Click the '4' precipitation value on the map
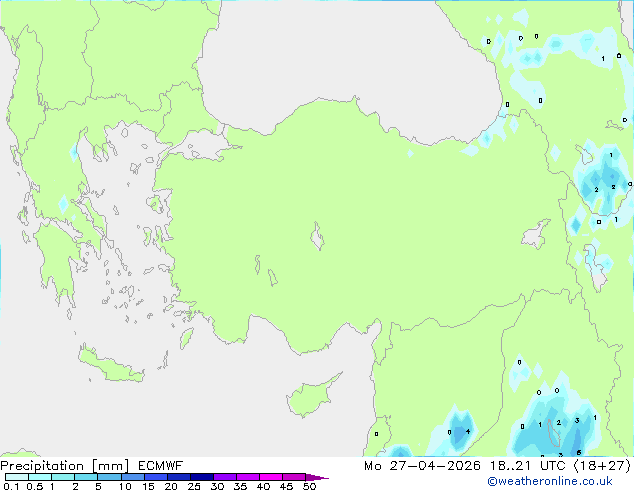 coord(468,431)
